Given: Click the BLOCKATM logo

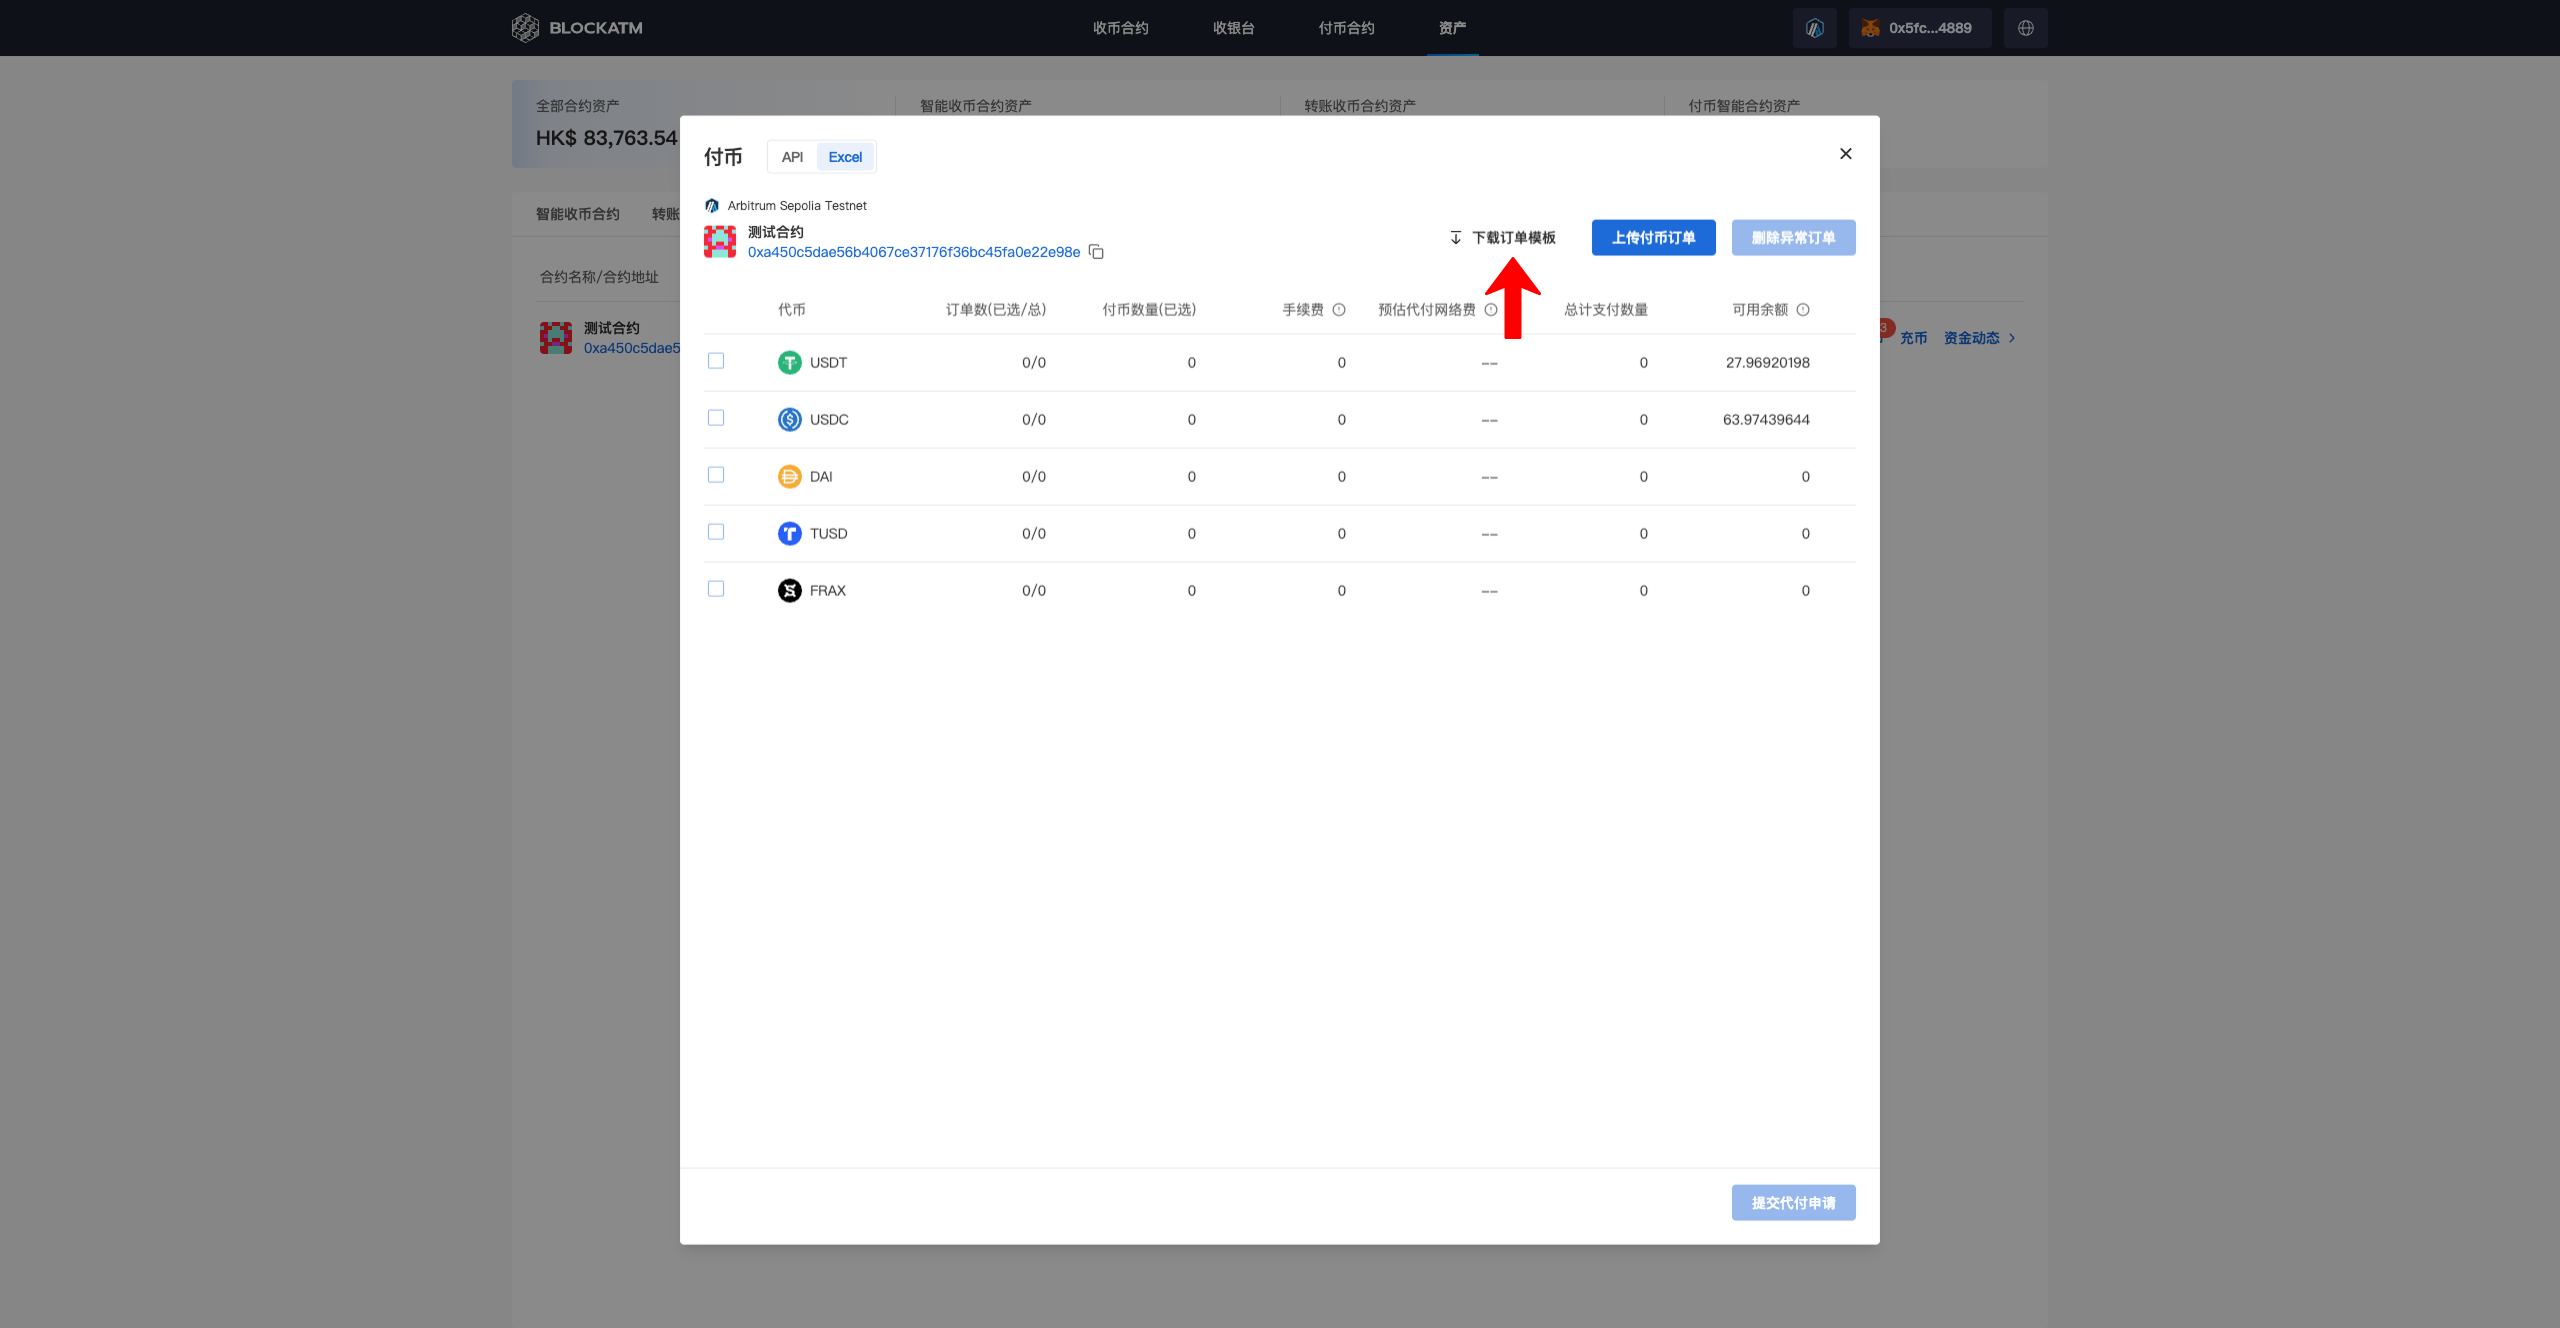Looking at the screenshot, I should pyautogui.click(x=577, y=28).
